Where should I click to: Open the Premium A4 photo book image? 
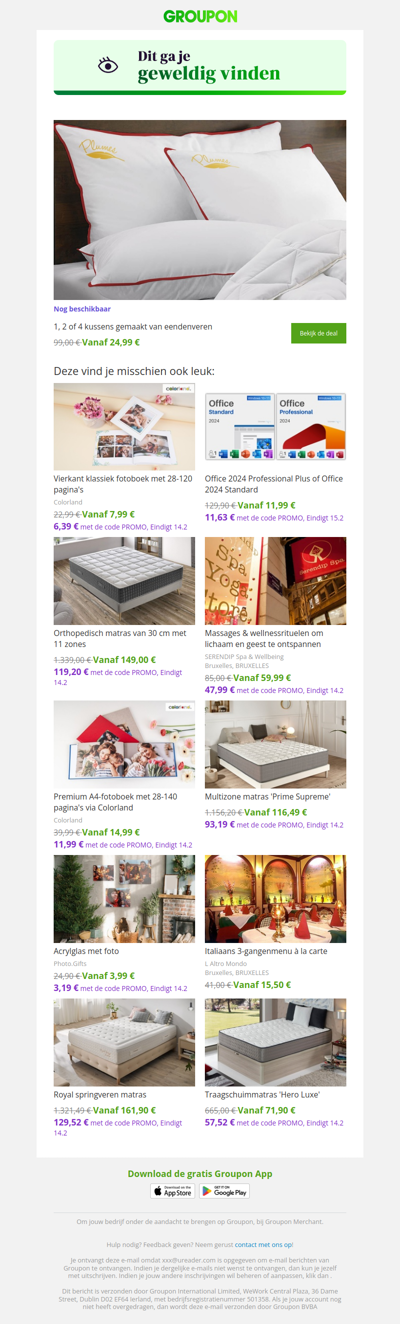[x=125, y=744]
